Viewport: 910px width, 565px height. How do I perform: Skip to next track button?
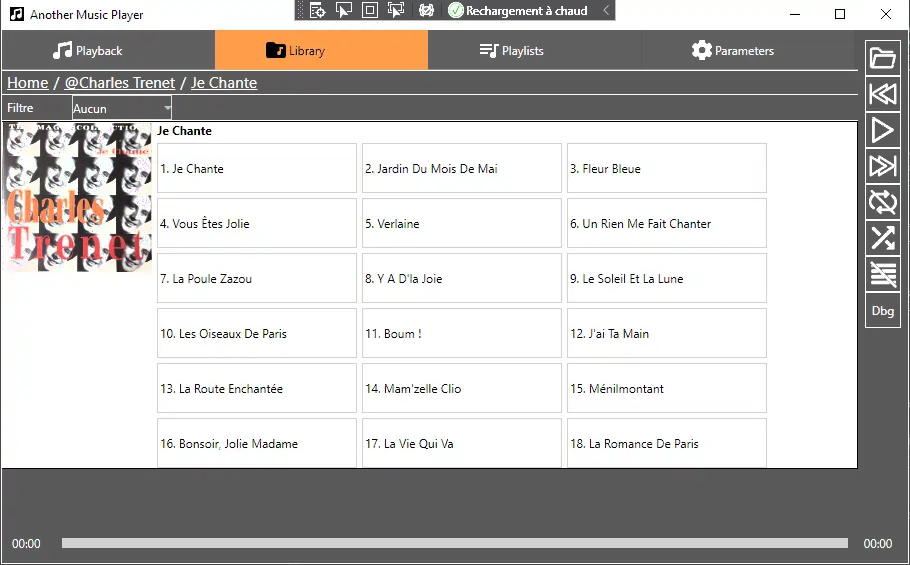tap(882, 166)
